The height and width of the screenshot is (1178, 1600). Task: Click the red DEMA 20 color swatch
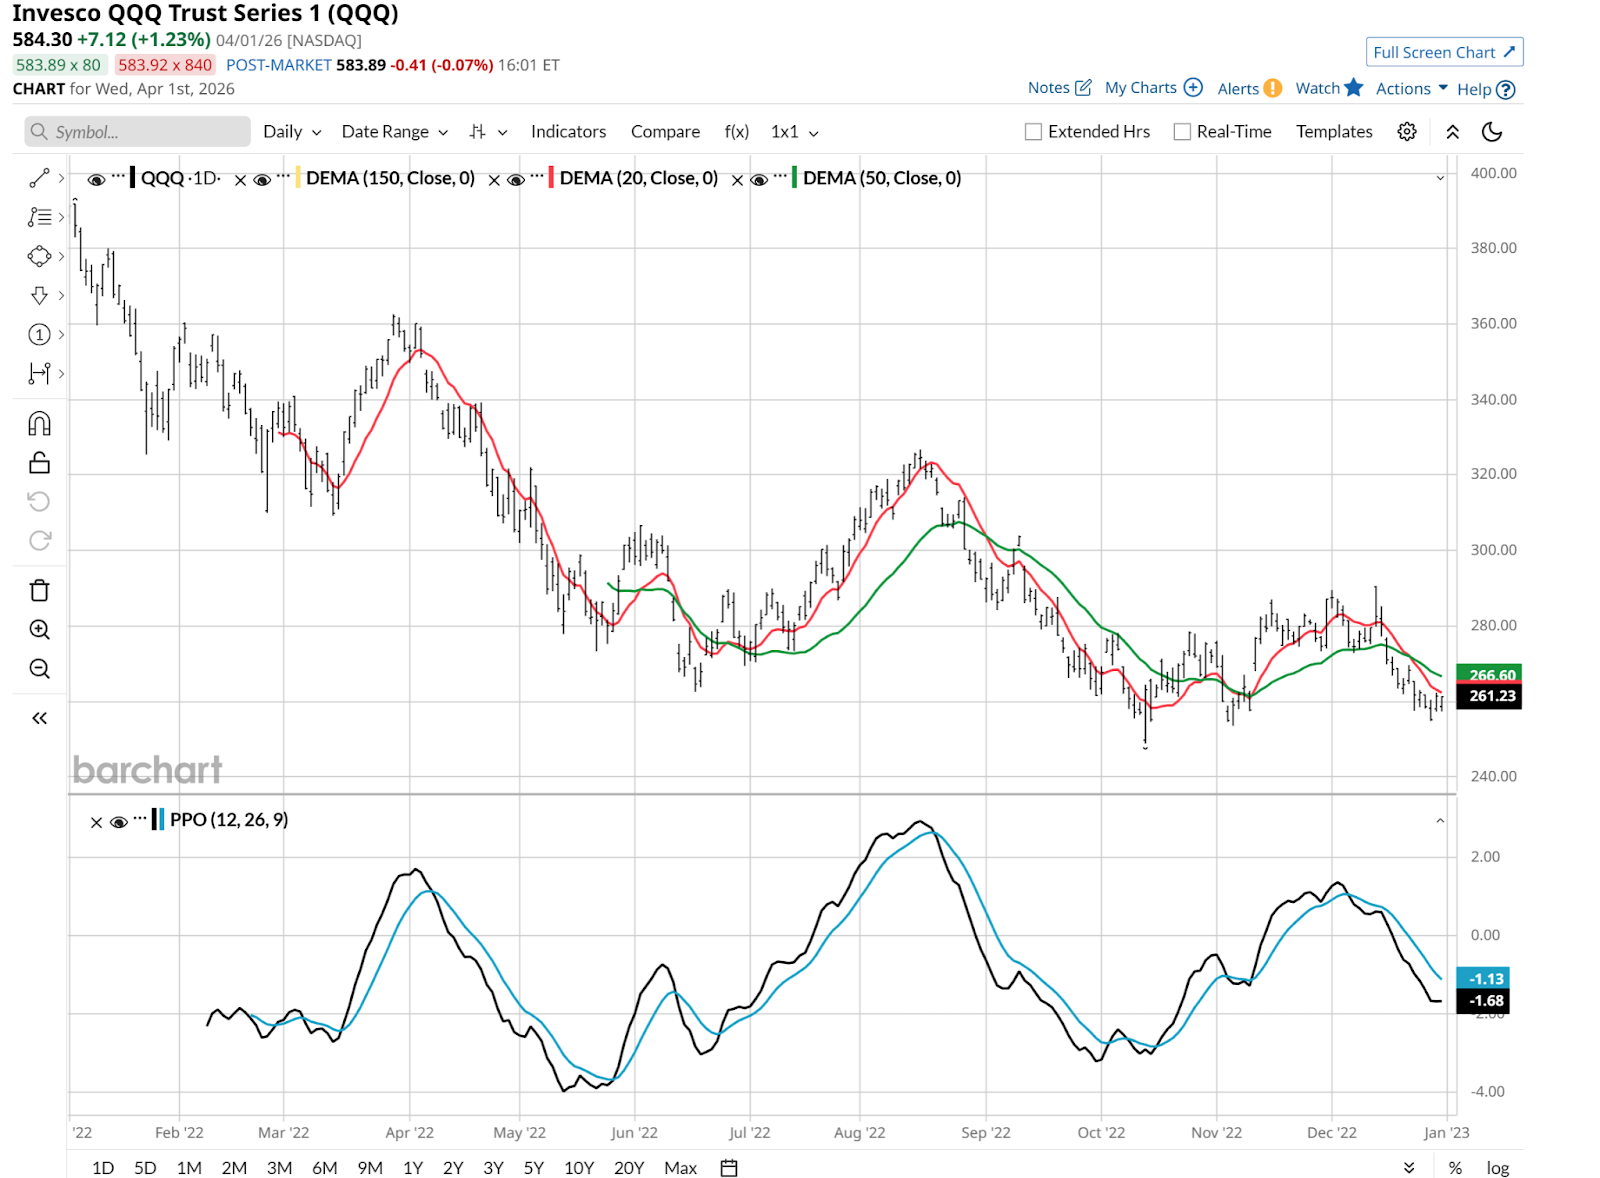pos(552,178)
